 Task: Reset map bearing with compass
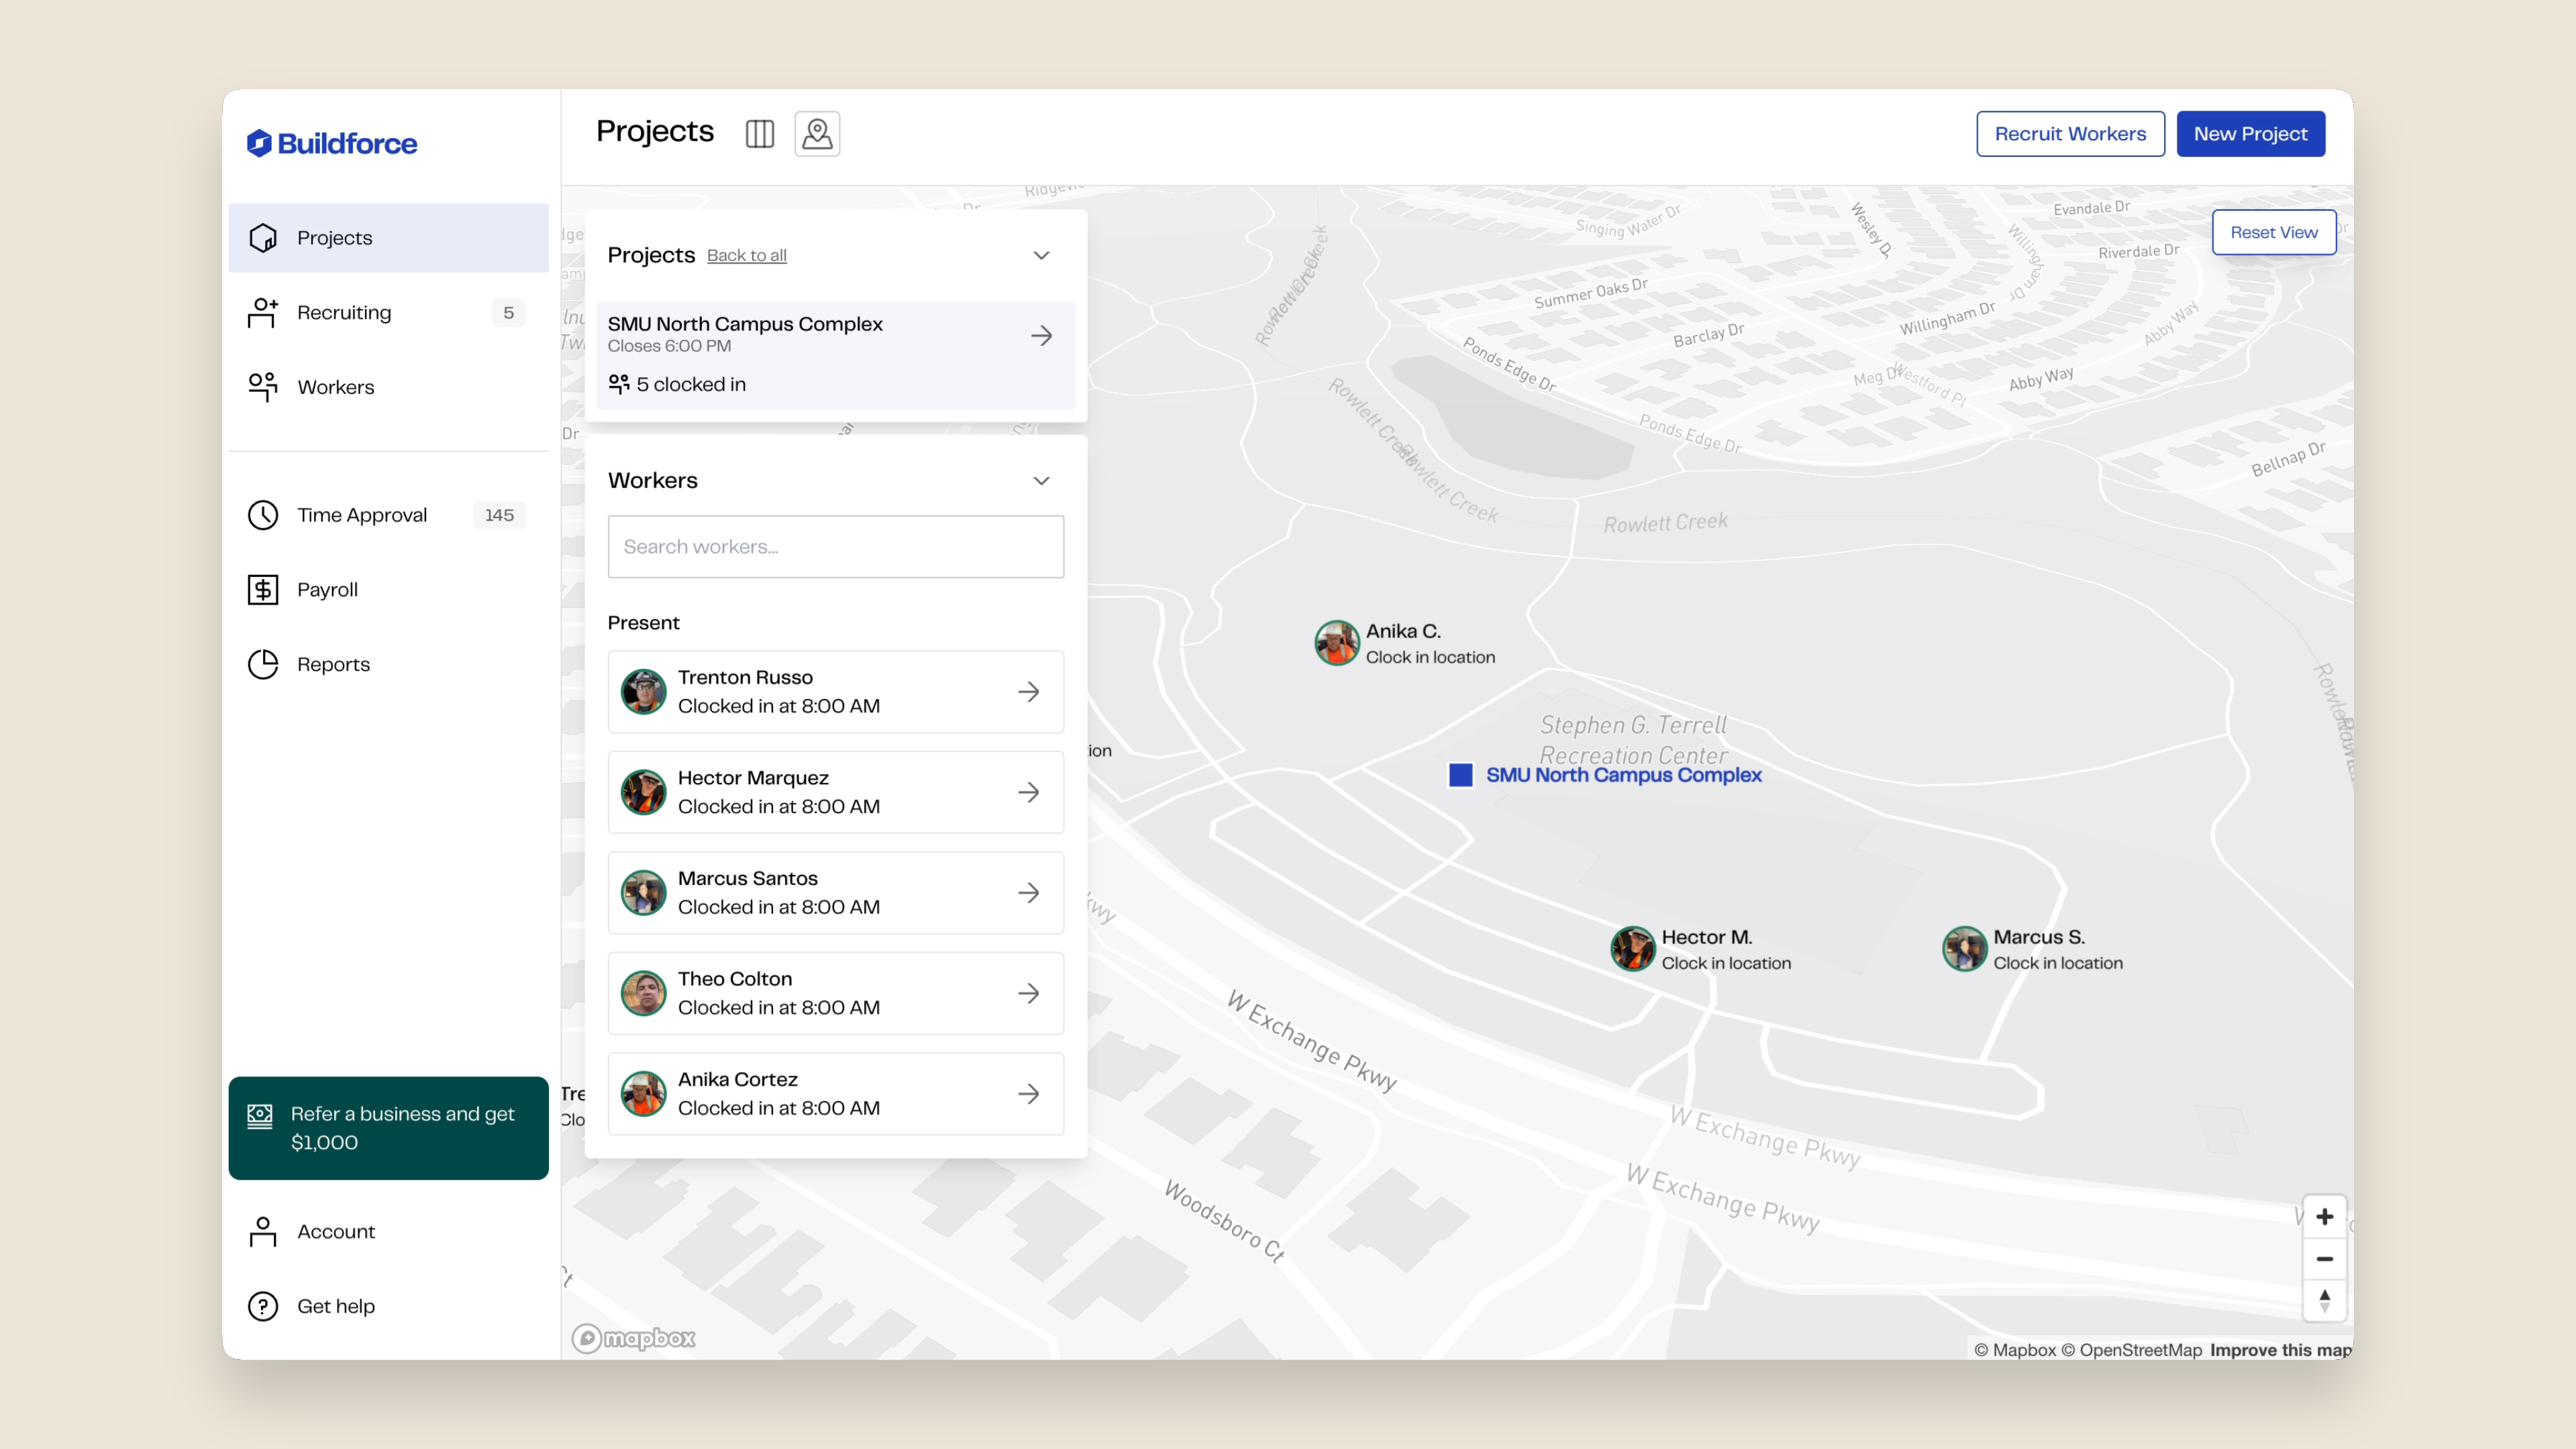2324,1301
